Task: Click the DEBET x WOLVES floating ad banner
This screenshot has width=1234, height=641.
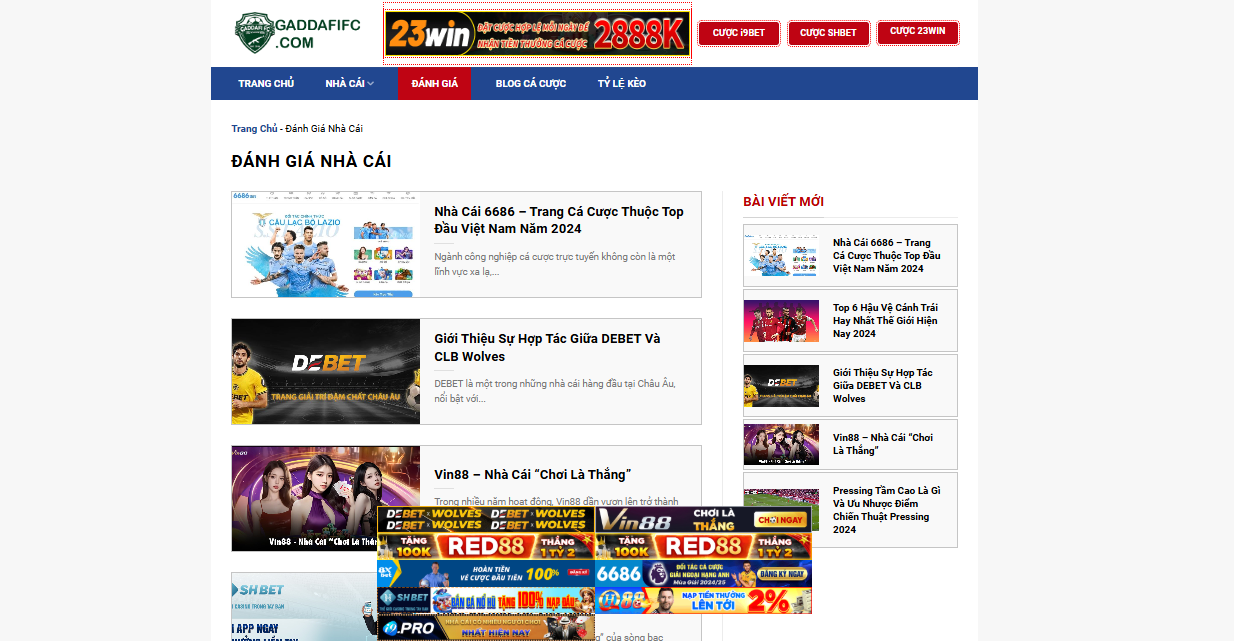Action: click(486, 519)
